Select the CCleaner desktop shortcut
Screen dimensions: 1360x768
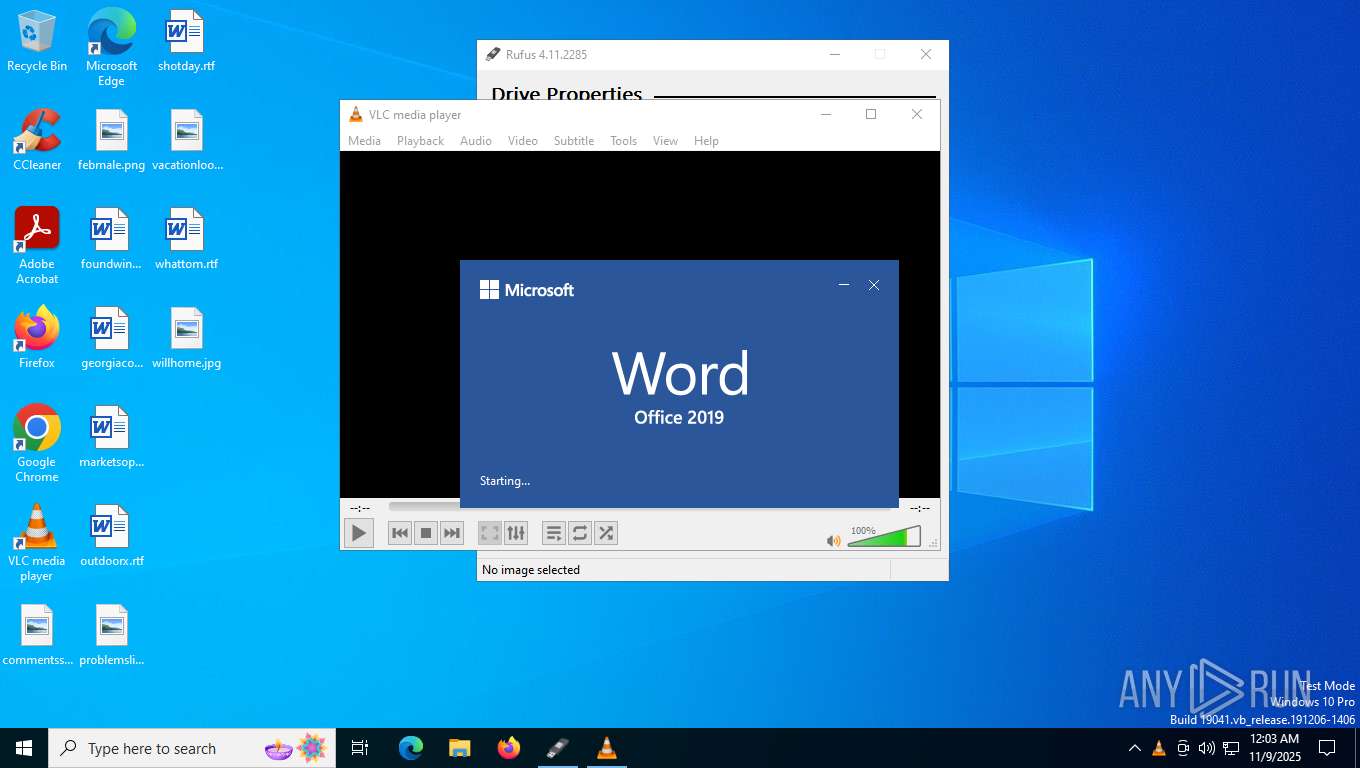point(37,140)
